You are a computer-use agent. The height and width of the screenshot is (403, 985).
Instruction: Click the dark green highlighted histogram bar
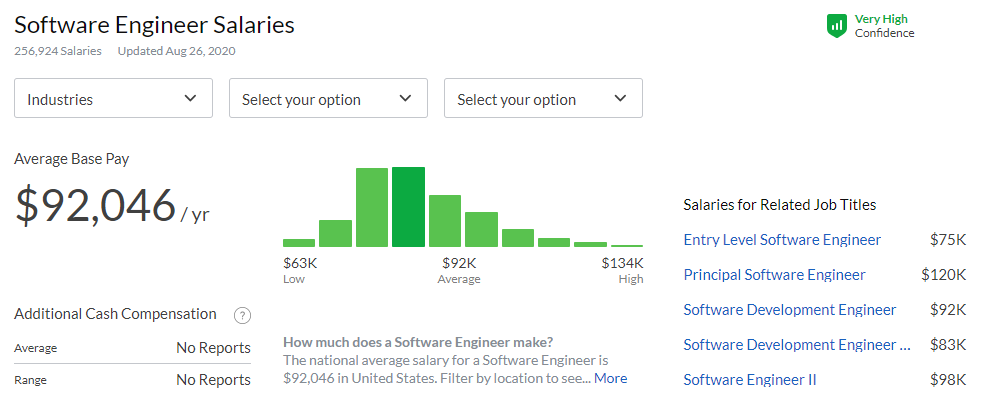(x=408, y=207)
